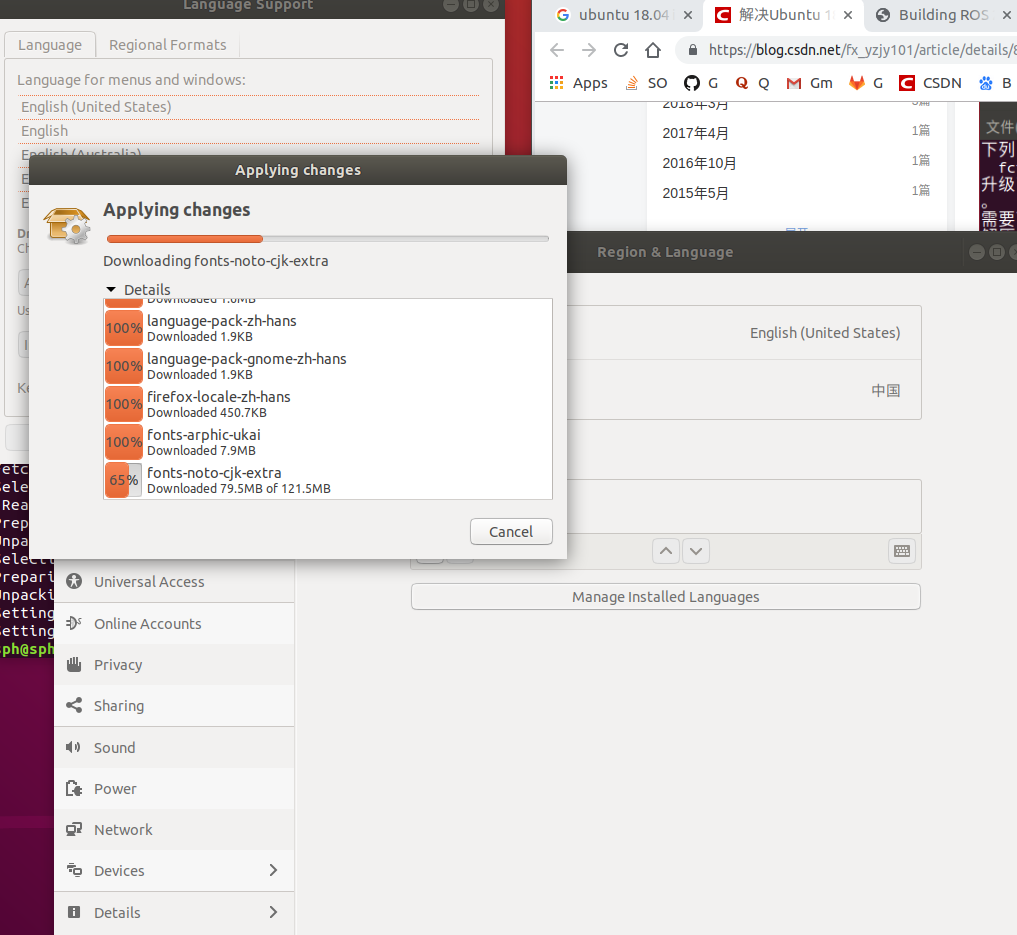The height and width of the screenshot is (935, 1017).
Task: Open the browser home page
Action: click(653, 50)
